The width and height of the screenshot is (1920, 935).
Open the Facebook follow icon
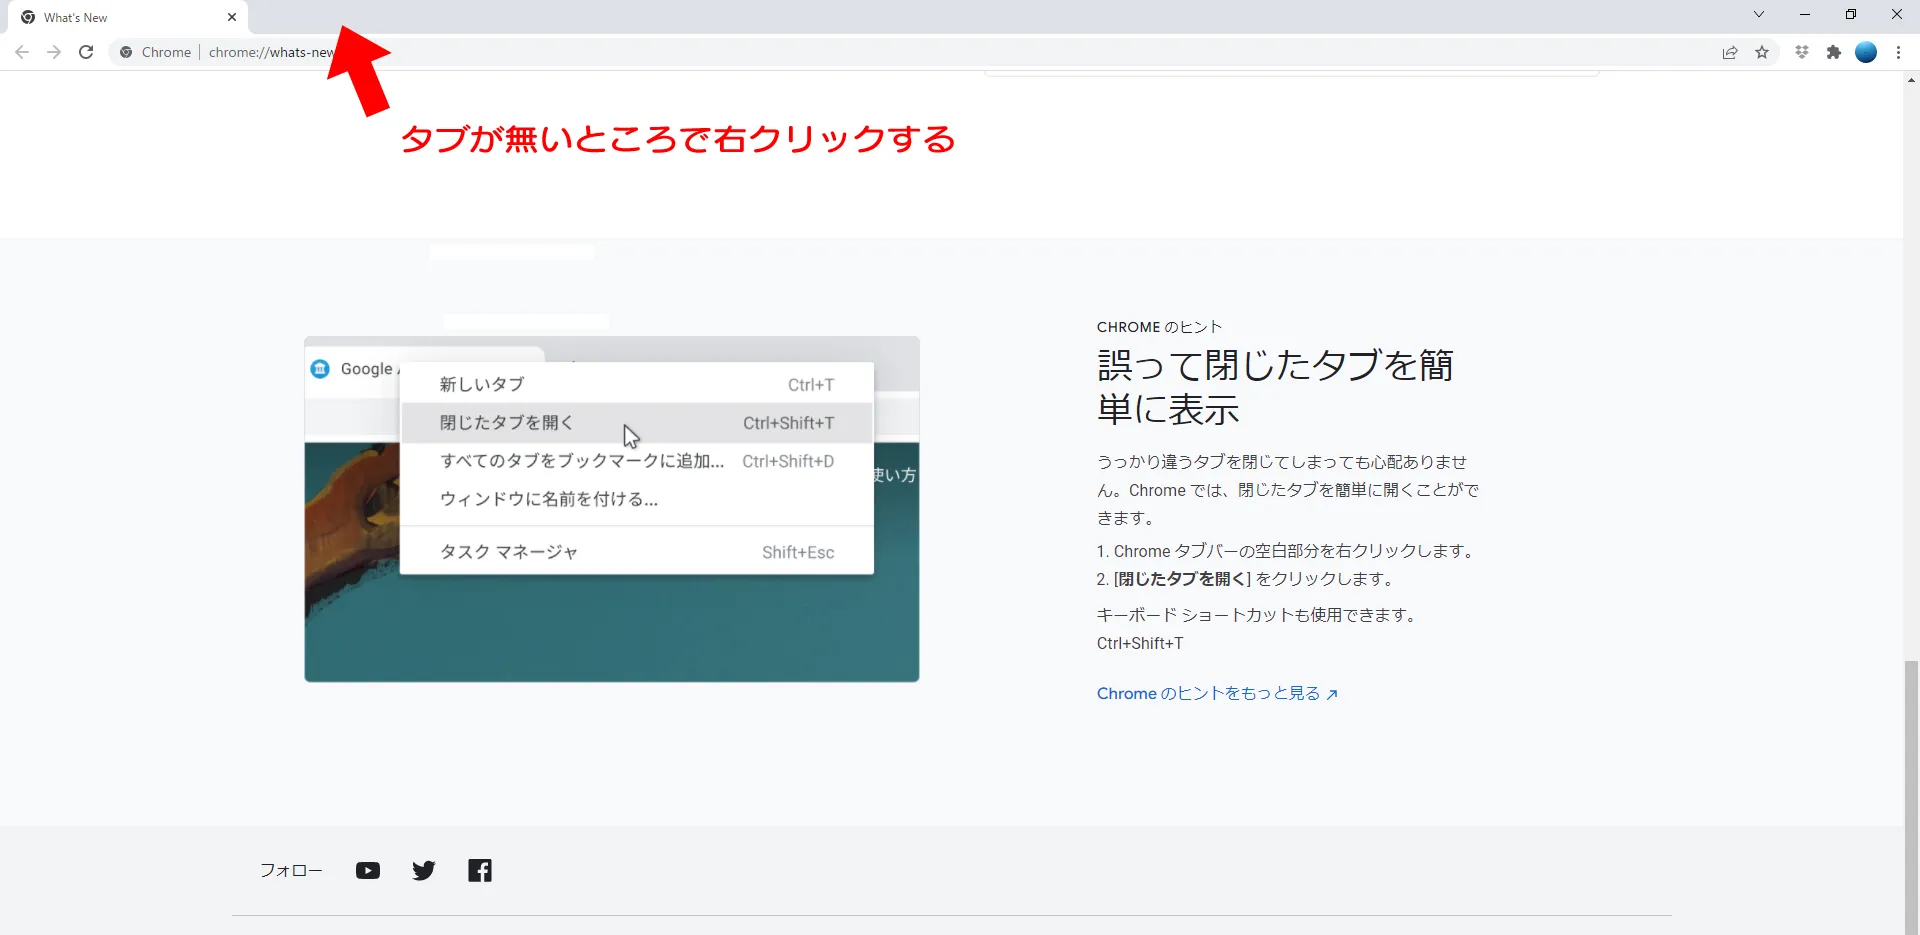coord(480,870)
